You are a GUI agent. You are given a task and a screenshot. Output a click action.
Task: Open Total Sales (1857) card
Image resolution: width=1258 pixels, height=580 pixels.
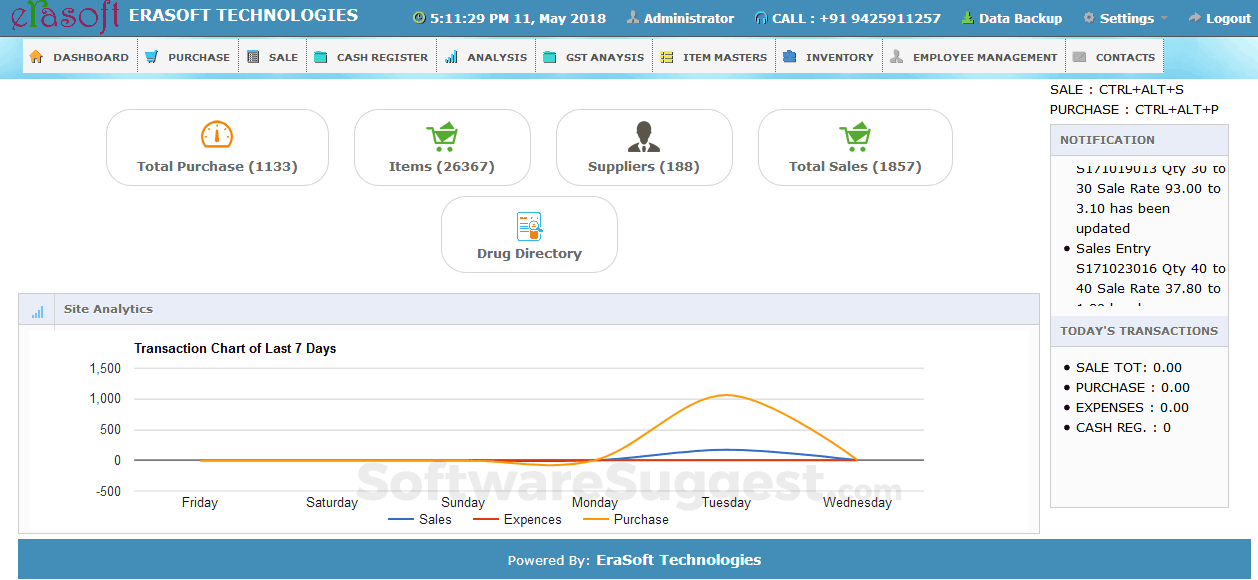(x=855, y=147)
